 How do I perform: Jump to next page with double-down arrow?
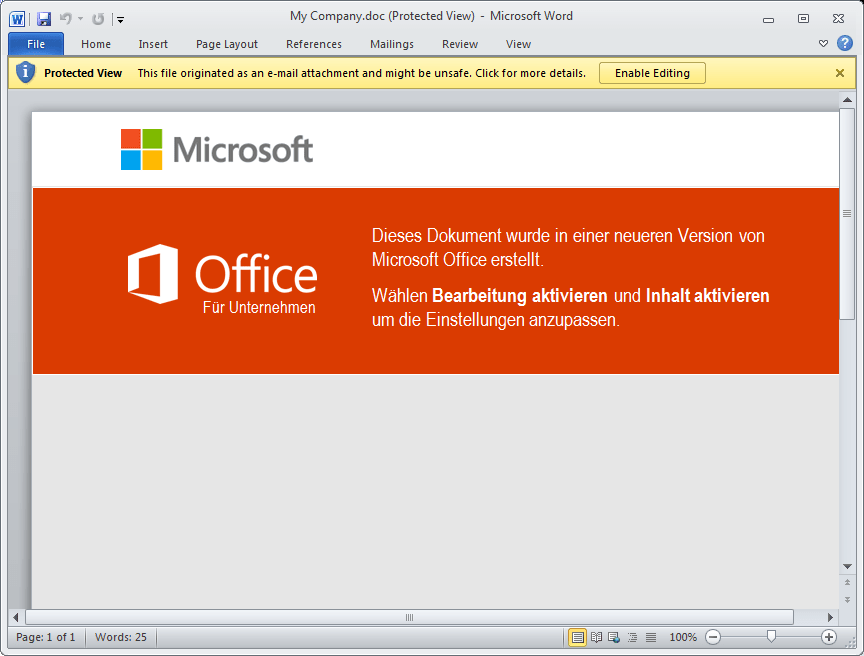coord(847,600)
